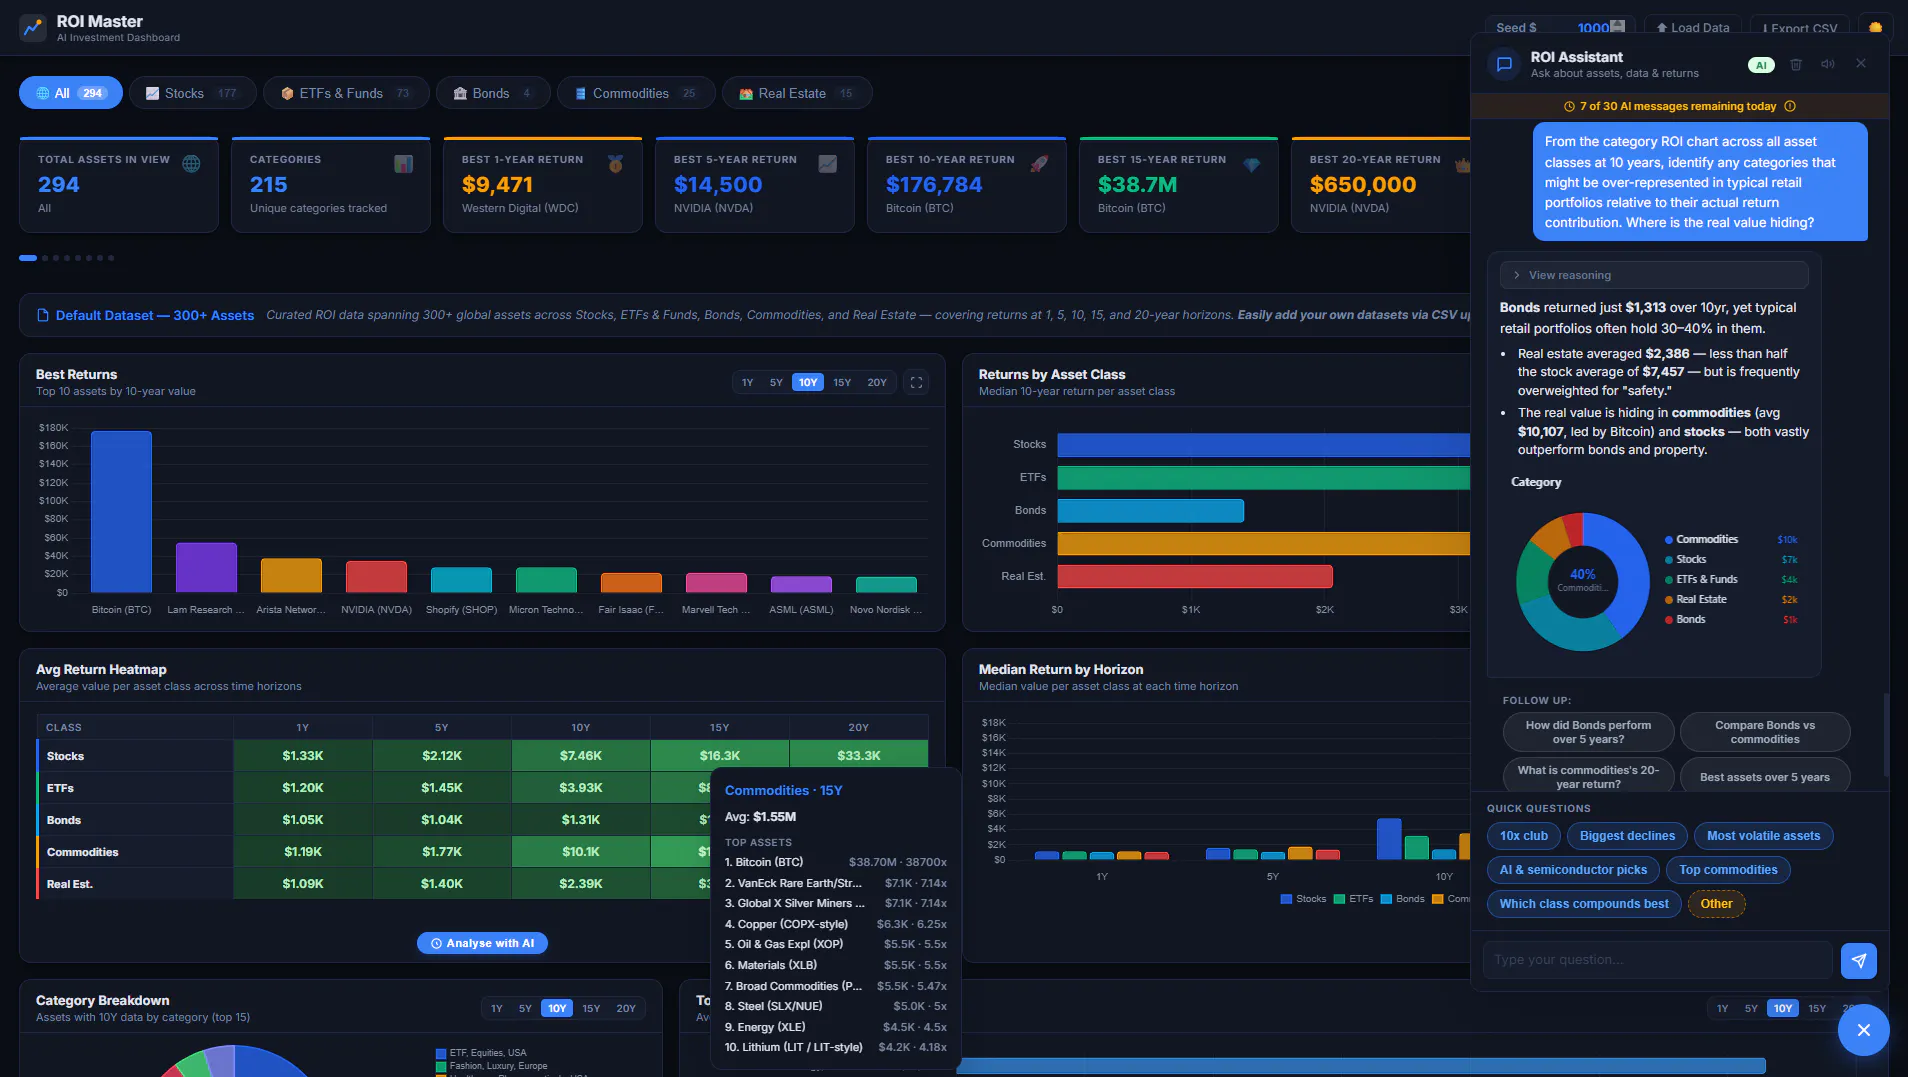Show all assets with the All filter
The image size is (1908, 1077).
(x=71, y=93)
